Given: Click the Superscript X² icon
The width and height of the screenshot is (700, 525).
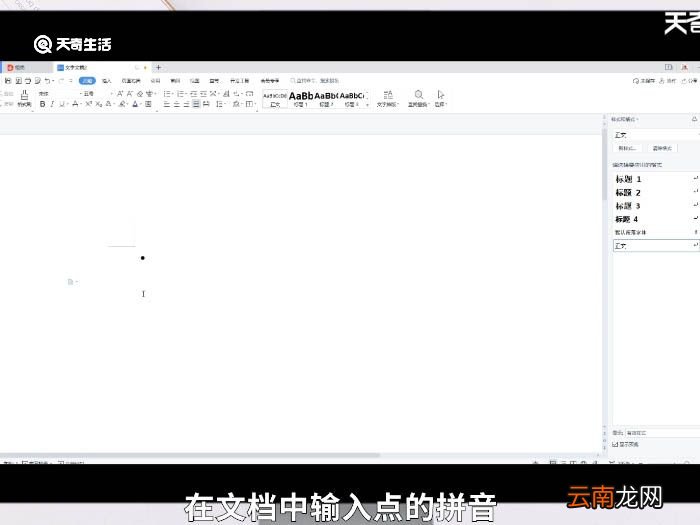Looking at the screenshot, I should coord(88,104).
